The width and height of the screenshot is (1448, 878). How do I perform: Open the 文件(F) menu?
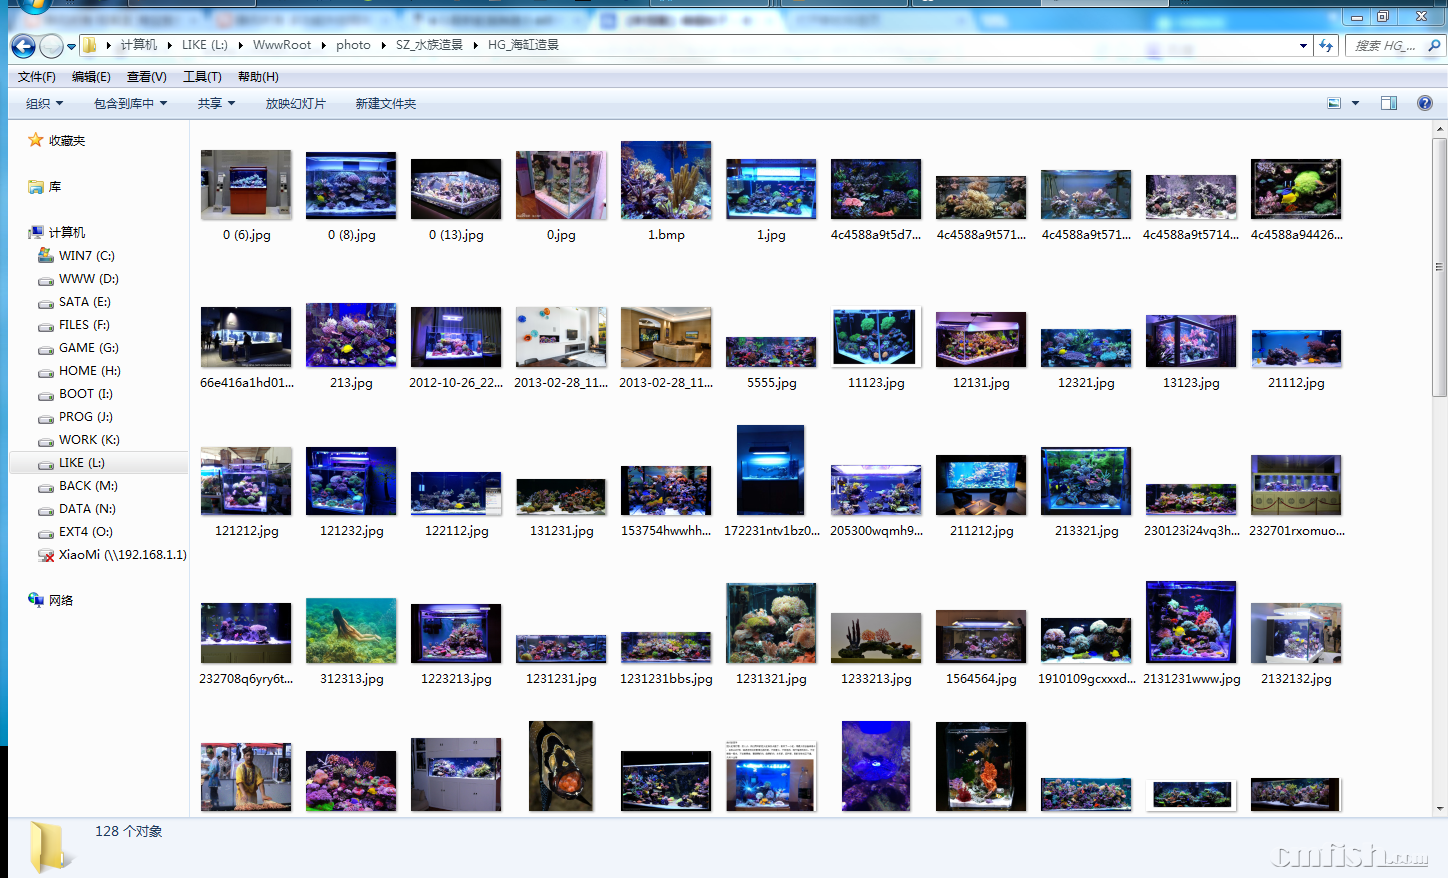(37, 77)
